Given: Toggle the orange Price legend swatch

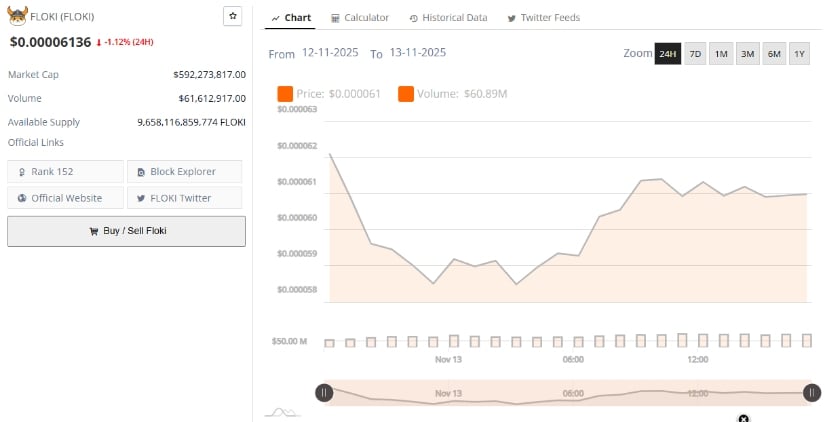Looking at the screenshot, I should pos(285,94).
